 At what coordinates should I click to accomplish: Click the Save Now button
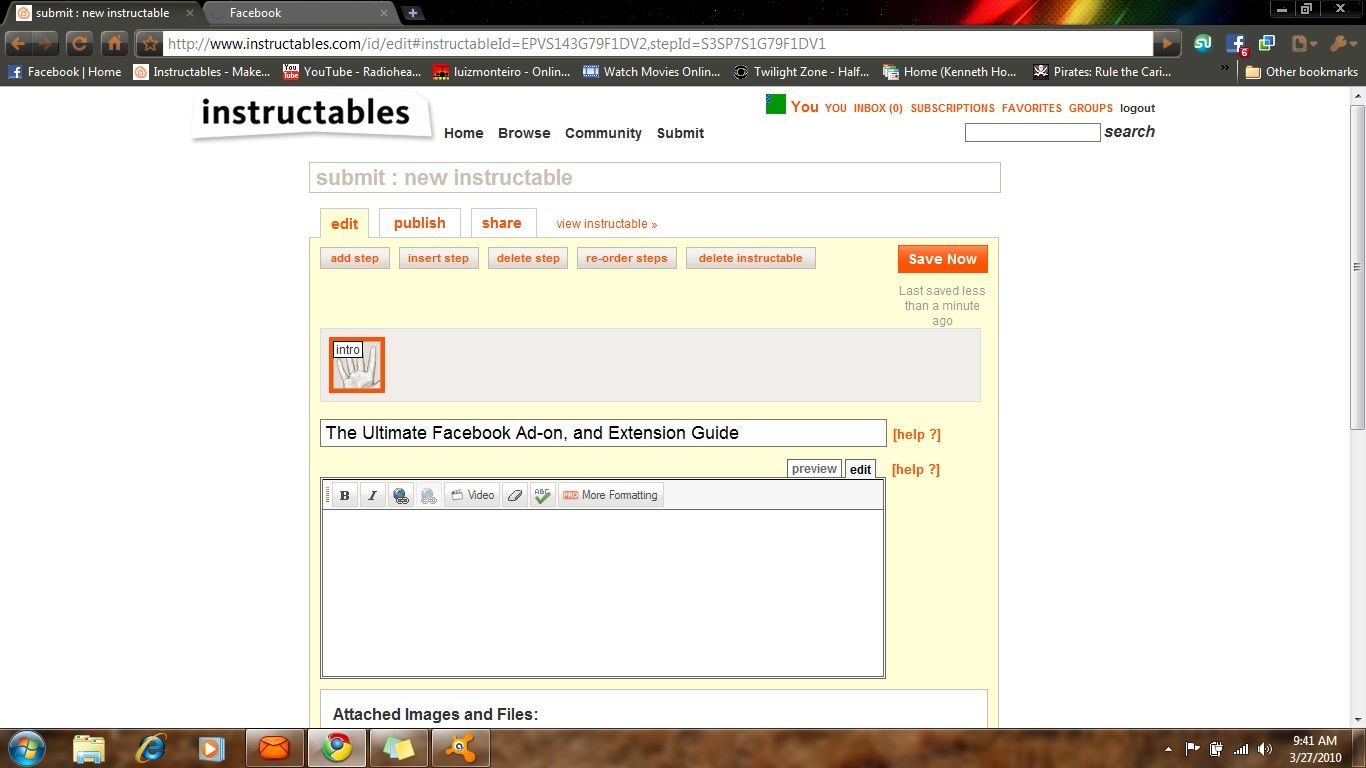pos(941,258)
